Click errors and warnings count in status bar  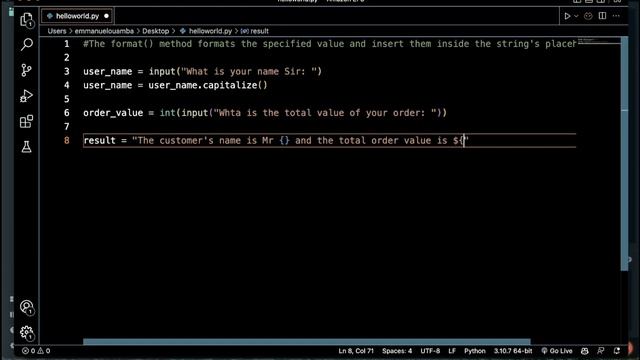coord(36,351)
